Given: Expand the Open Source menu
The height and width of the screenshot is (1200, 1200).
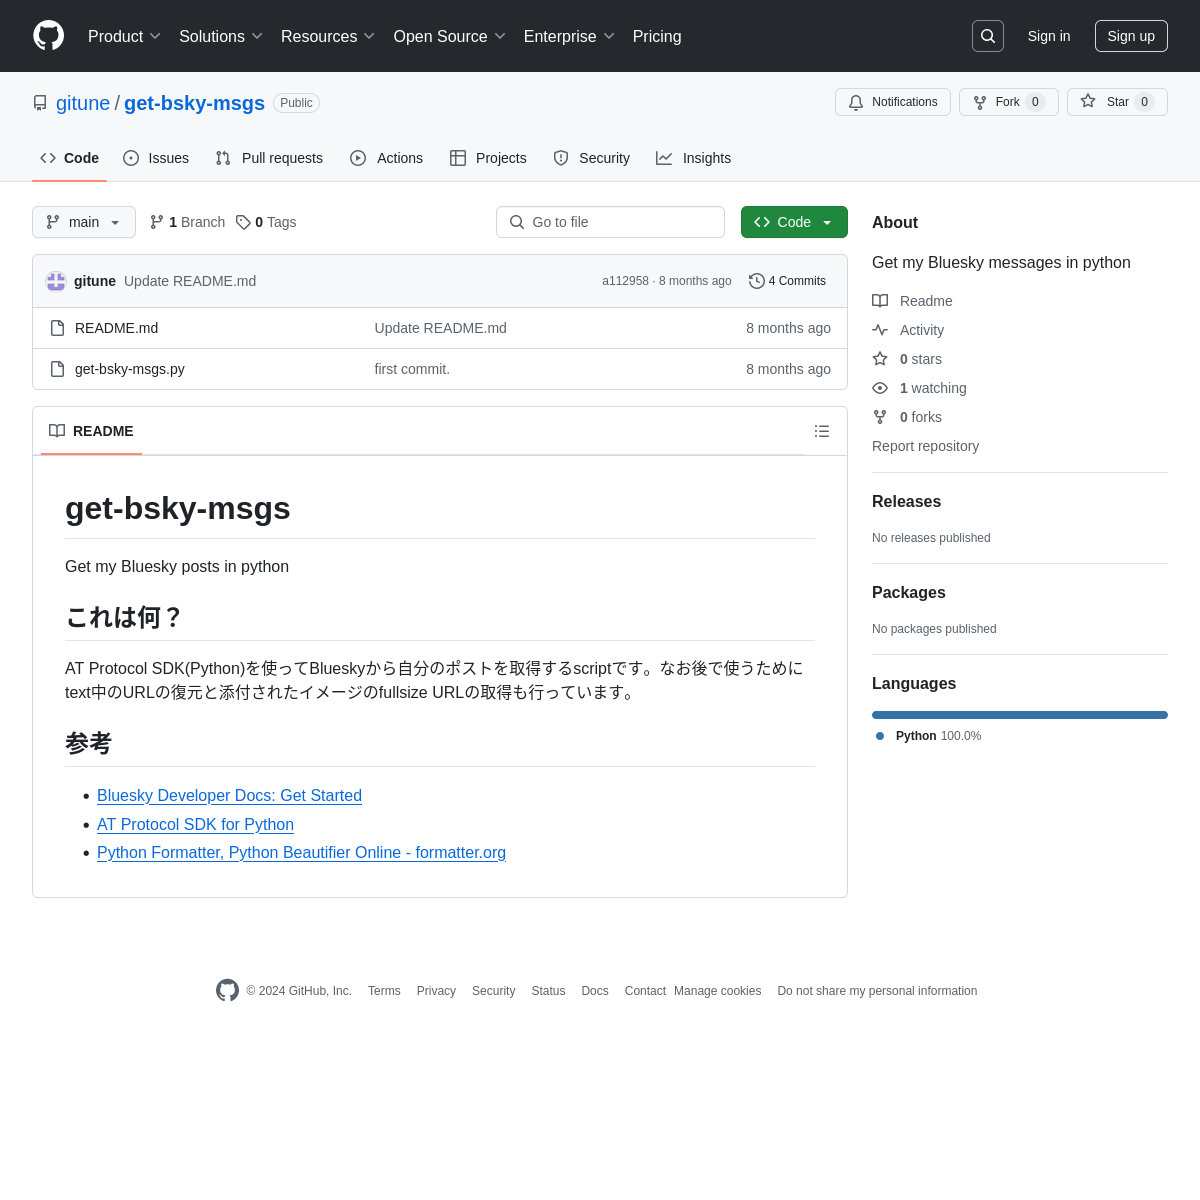Looking at the screenshot, I should click(450, 36).
